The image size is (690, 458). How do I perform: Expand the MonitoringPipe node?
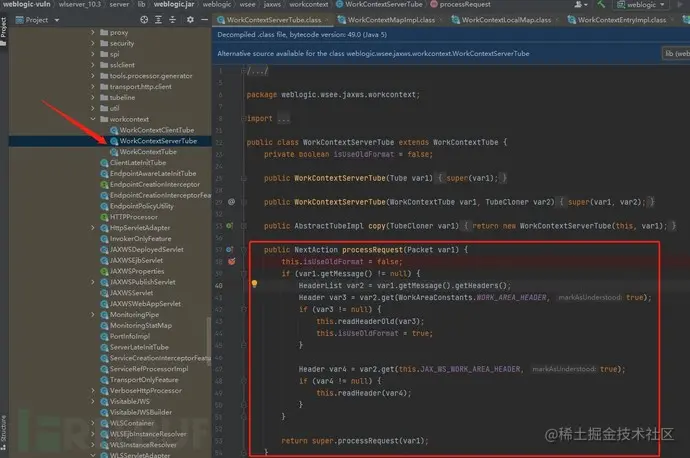[92, 314]
